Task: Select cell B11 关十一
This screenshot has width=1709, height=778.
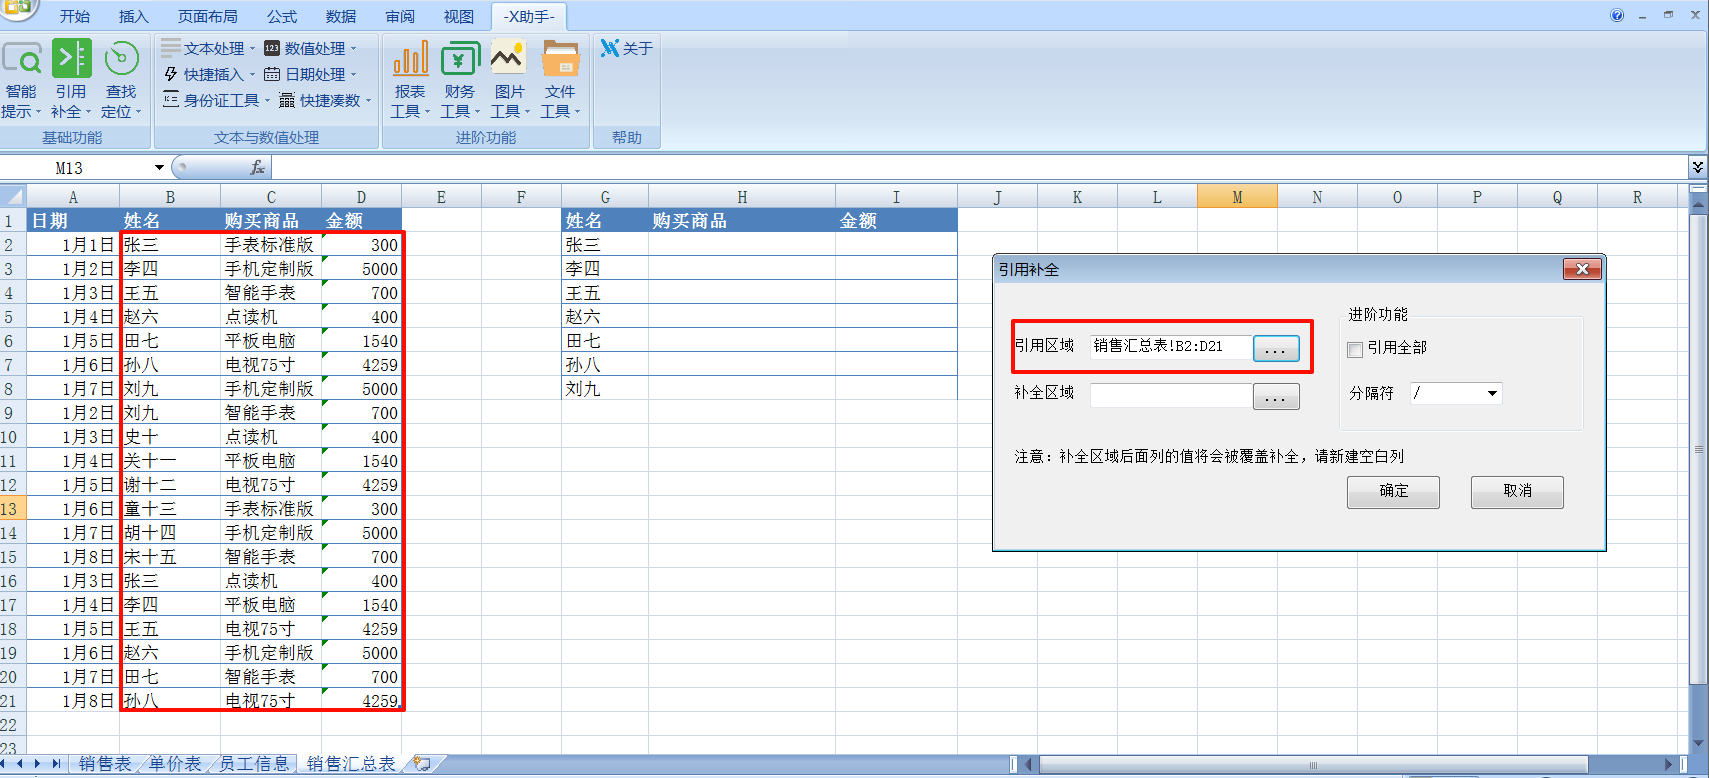Action: point(170,461)
